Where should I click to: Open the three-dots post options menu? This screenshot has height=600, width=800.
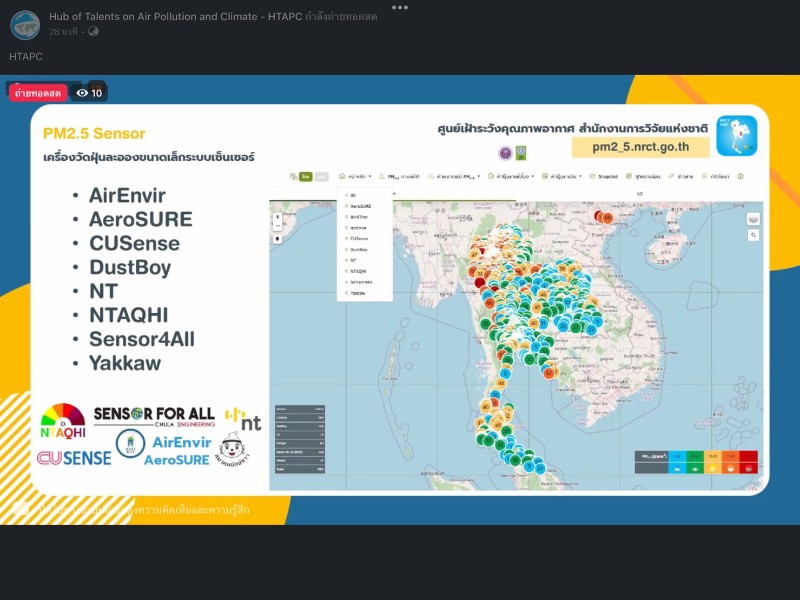click(399, 7)
